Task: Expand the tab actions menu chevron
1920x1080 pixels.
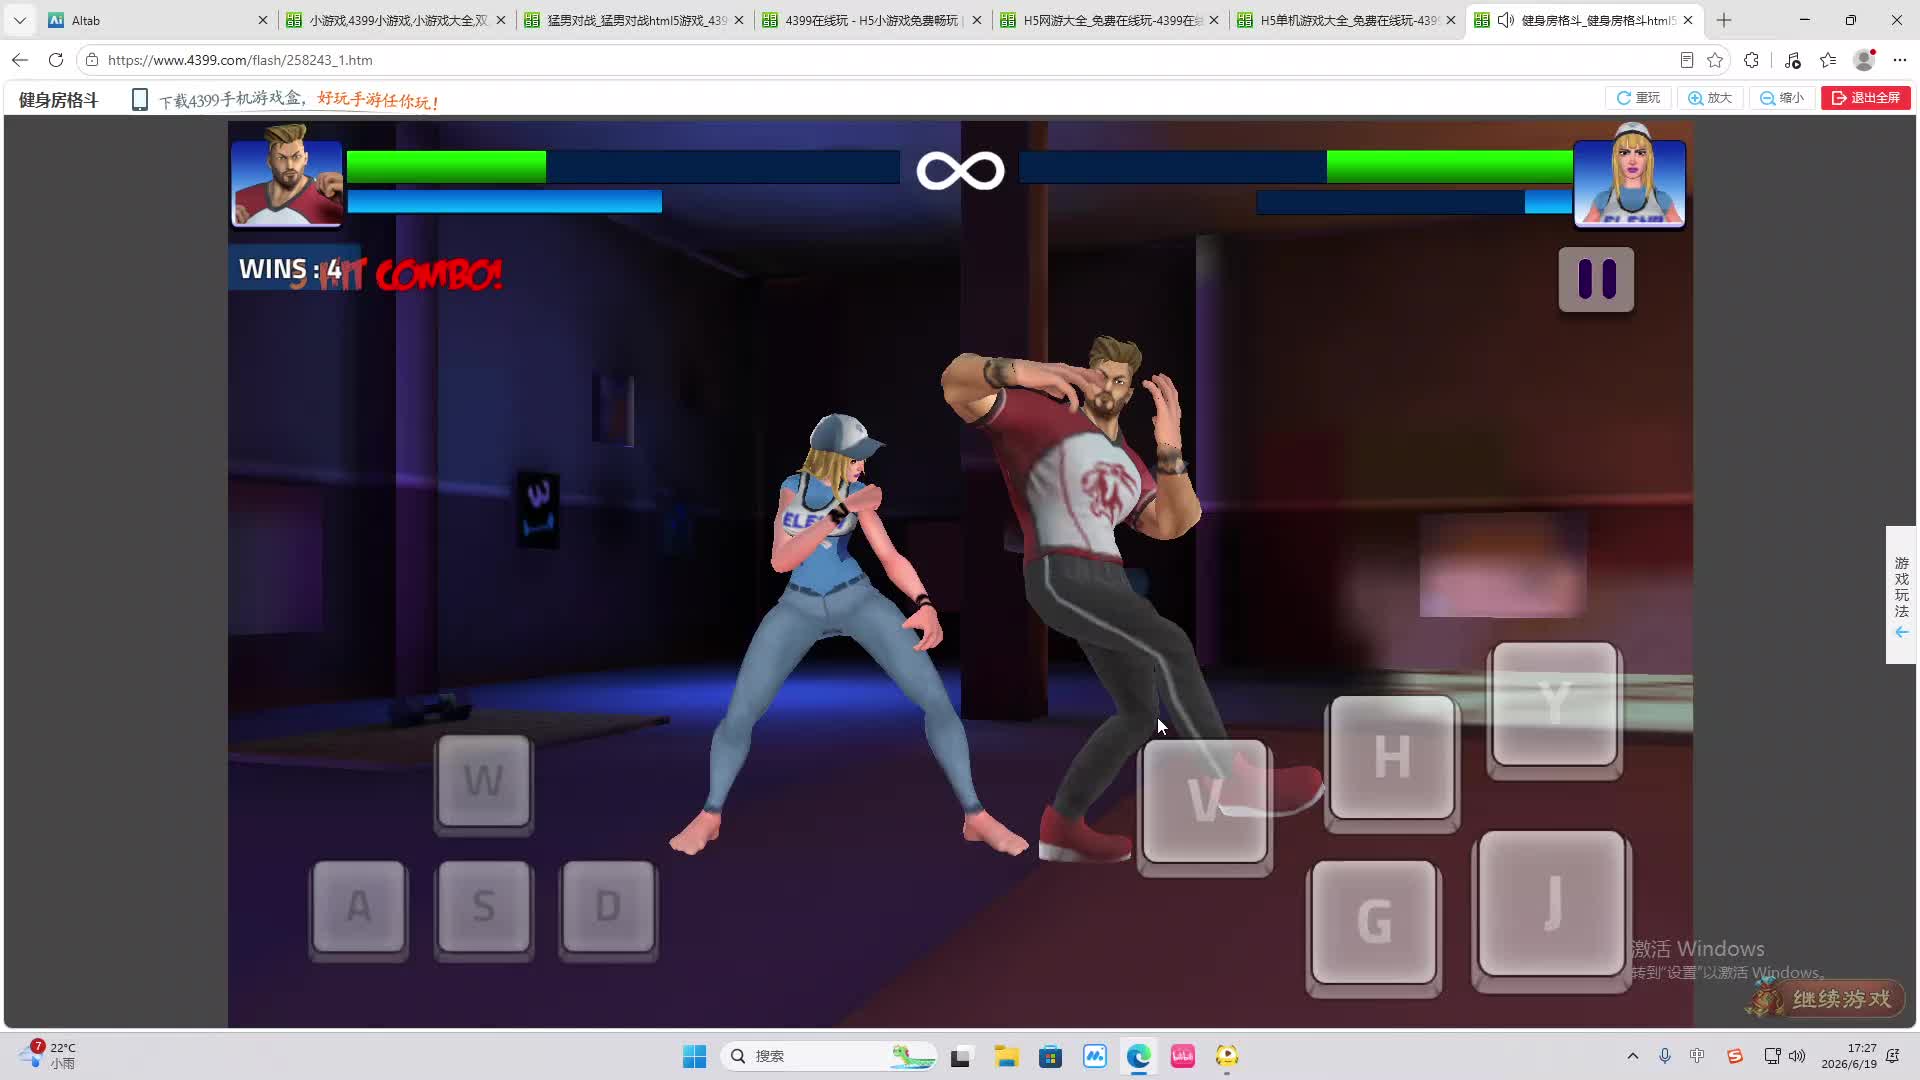Action: point(20,20)
